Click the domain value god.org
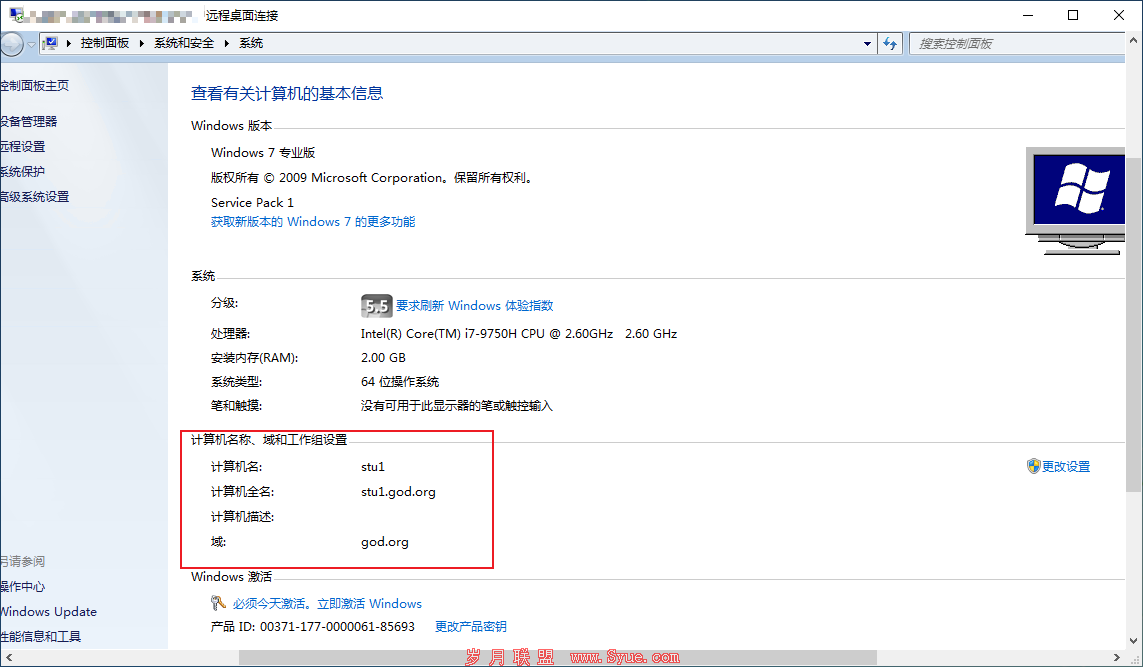The height and width of the screenshot is (667, 1143). click(x=385, y=542)
